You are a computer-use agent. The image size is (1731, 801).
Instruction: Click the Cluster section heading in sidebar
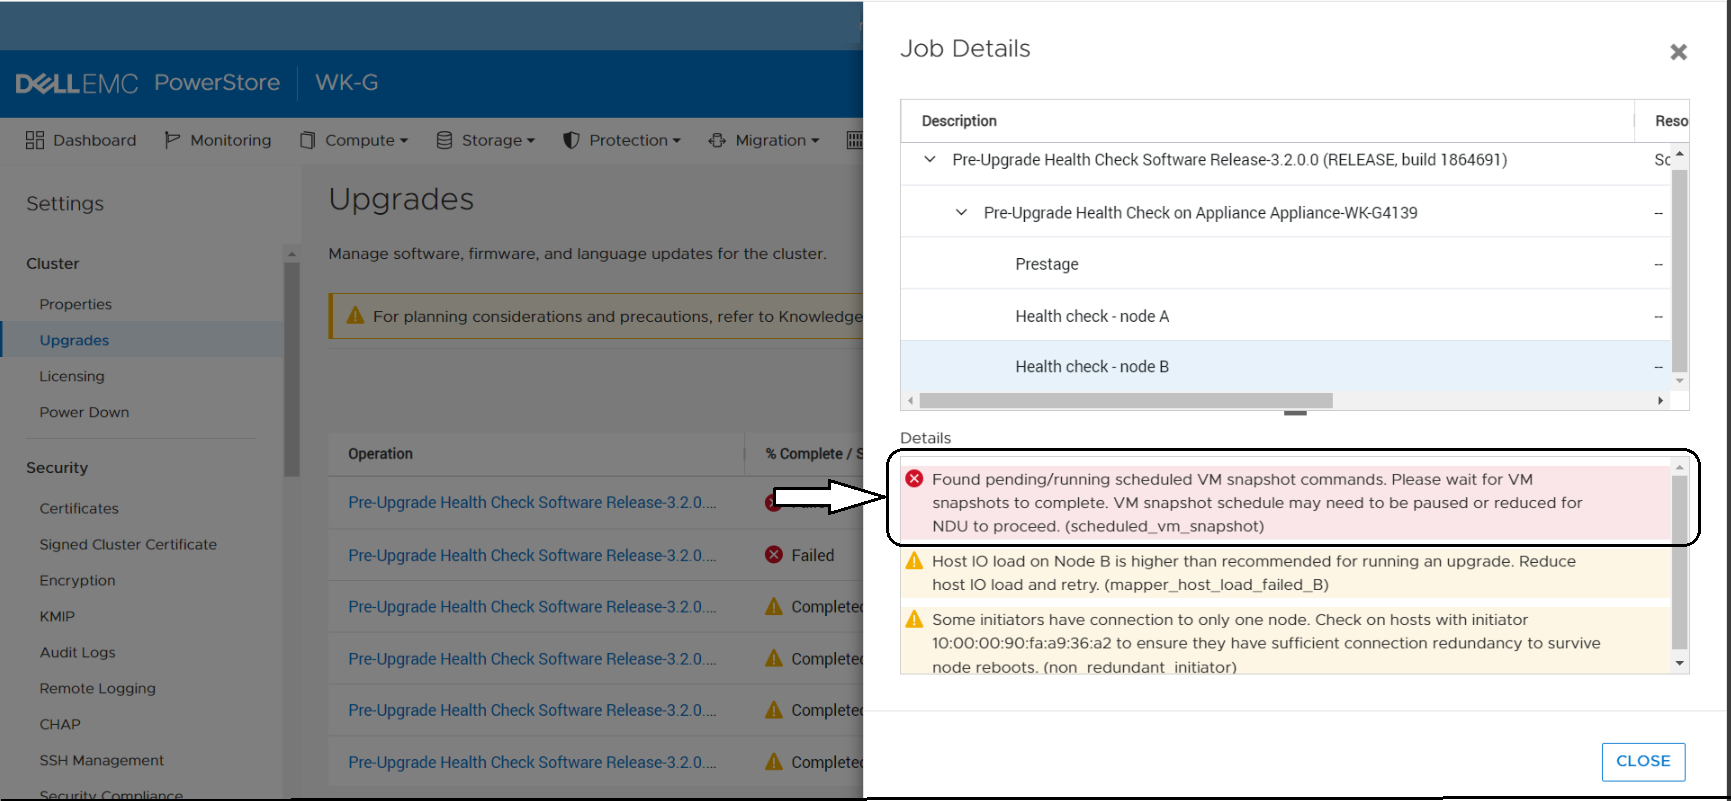pos(53,264)
